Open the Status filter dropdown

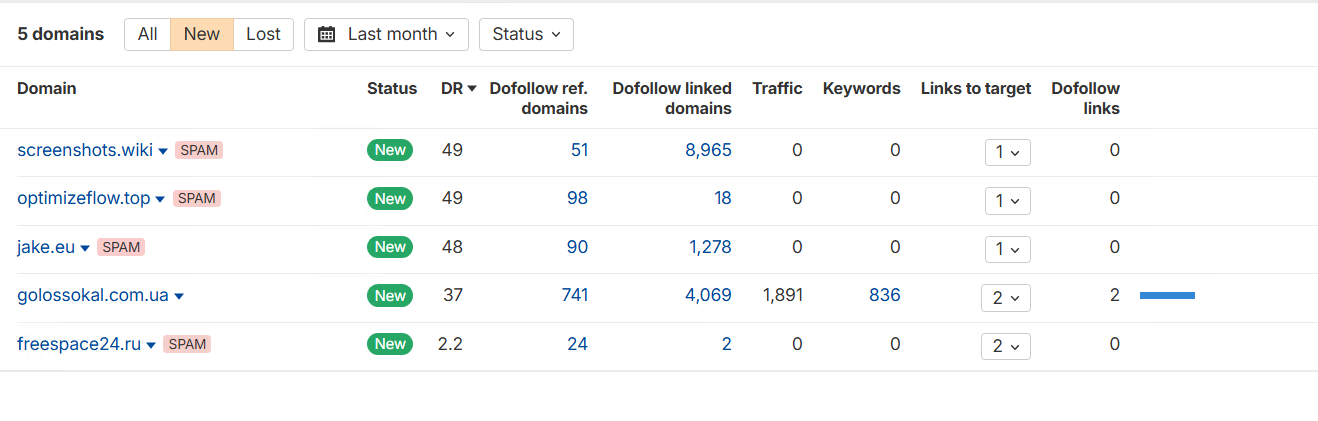[x=526, y=34]
